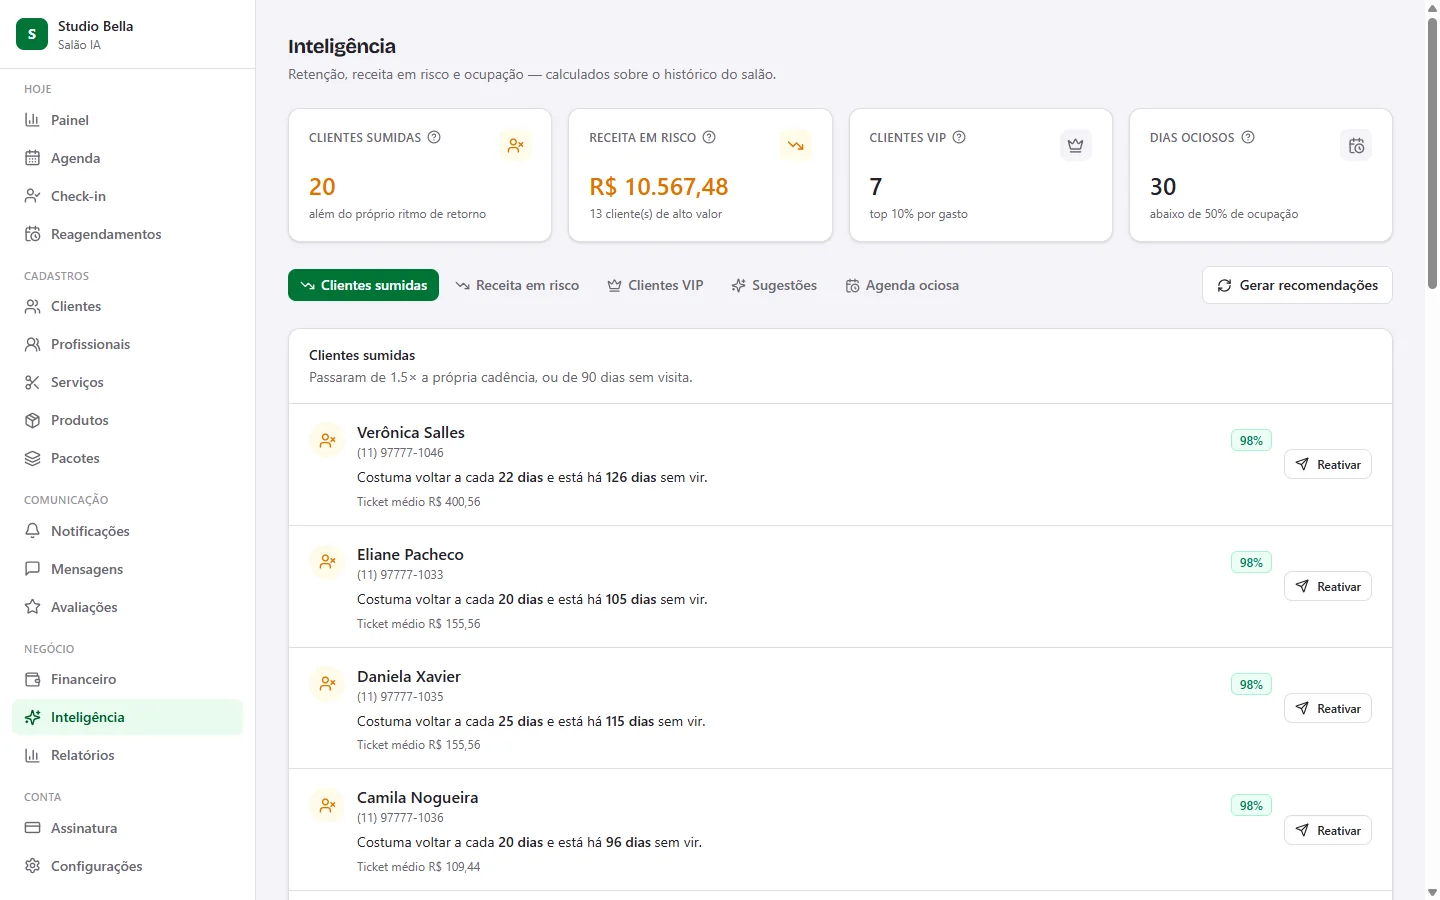This screenshot has height=900, width=1440.
Task: Open Profissionais in the sidebar
Action: pos(127,344)
